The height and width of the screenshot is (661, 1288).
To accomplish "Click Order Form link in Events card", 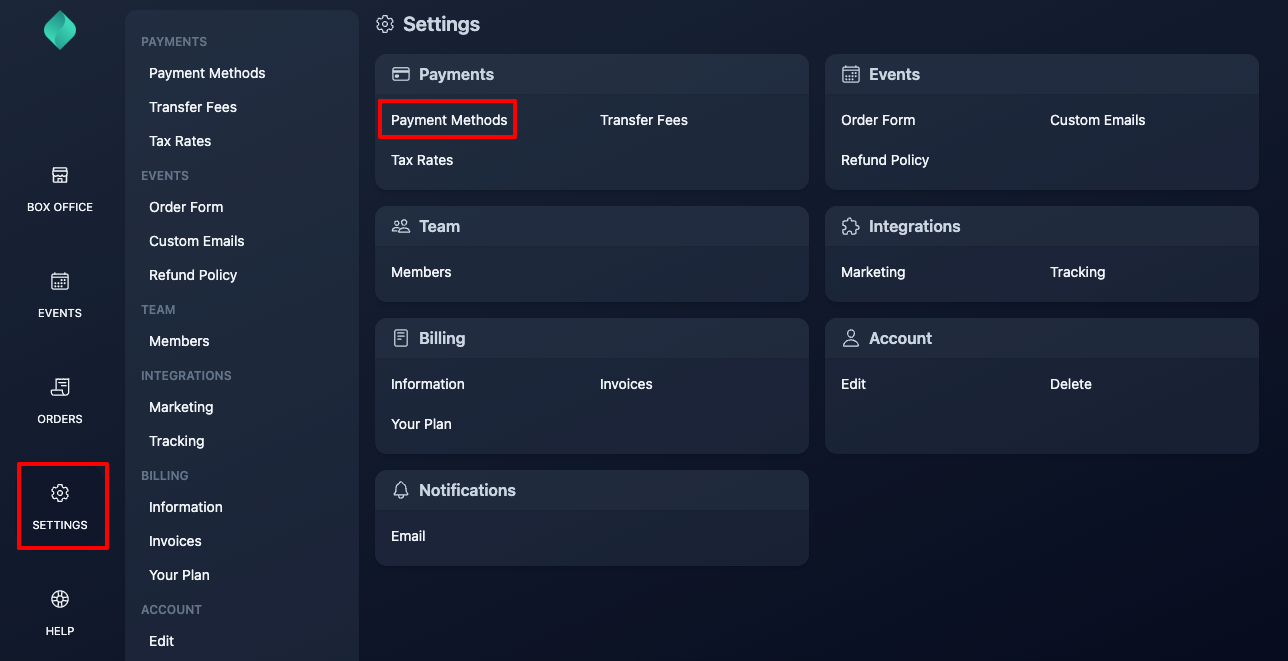I will [878, 120].
